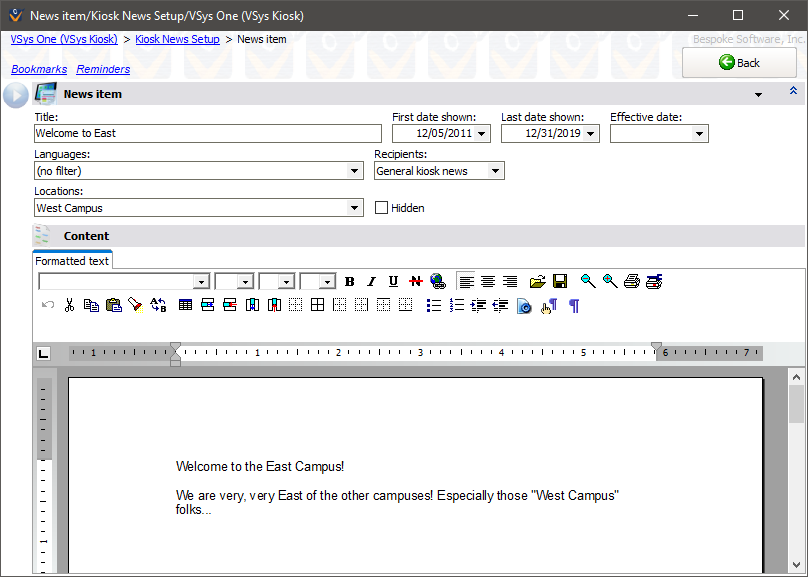Image resolution: width=808 pixels, height=577 pixels.
Task: Expand the Recipients dropdown
Action: tap(494, 171)
